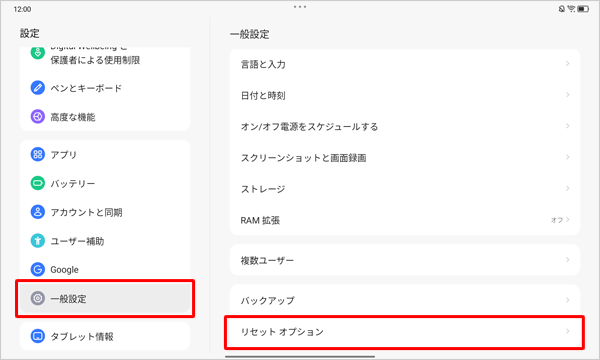This screenshot has width=600, height=360.
Task: Open タブレット情報 in sidebar
Action: click(105, 336)
